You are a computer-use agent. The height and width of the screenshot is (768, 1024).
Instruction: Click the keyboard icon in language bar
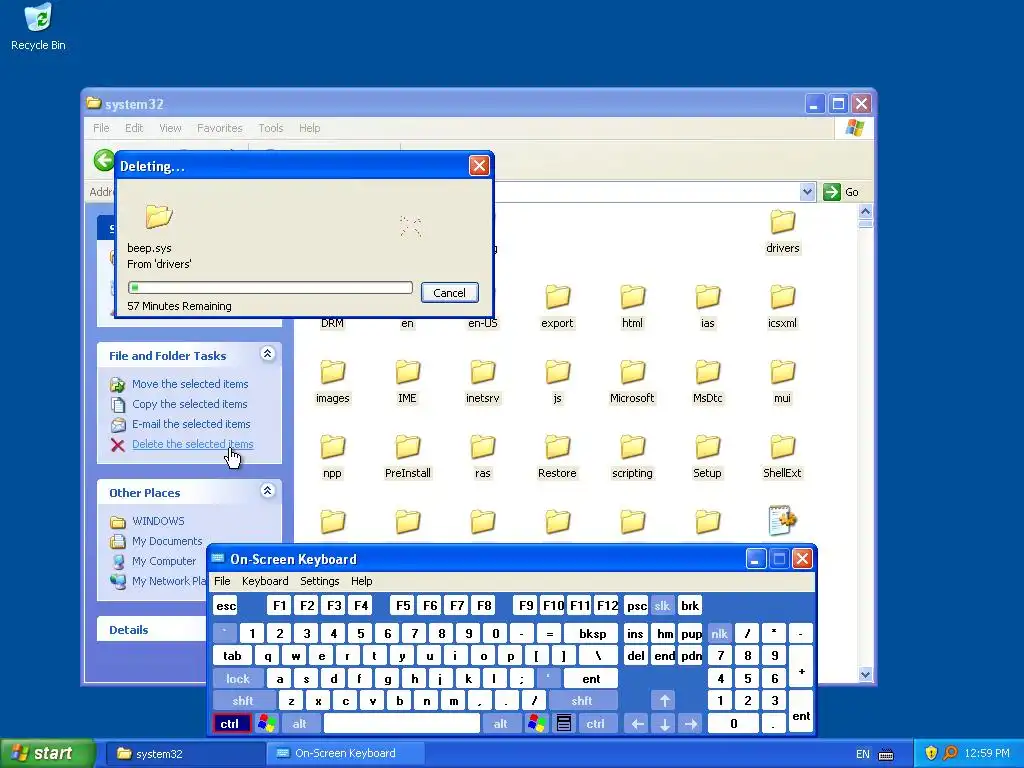pos(886,754)
